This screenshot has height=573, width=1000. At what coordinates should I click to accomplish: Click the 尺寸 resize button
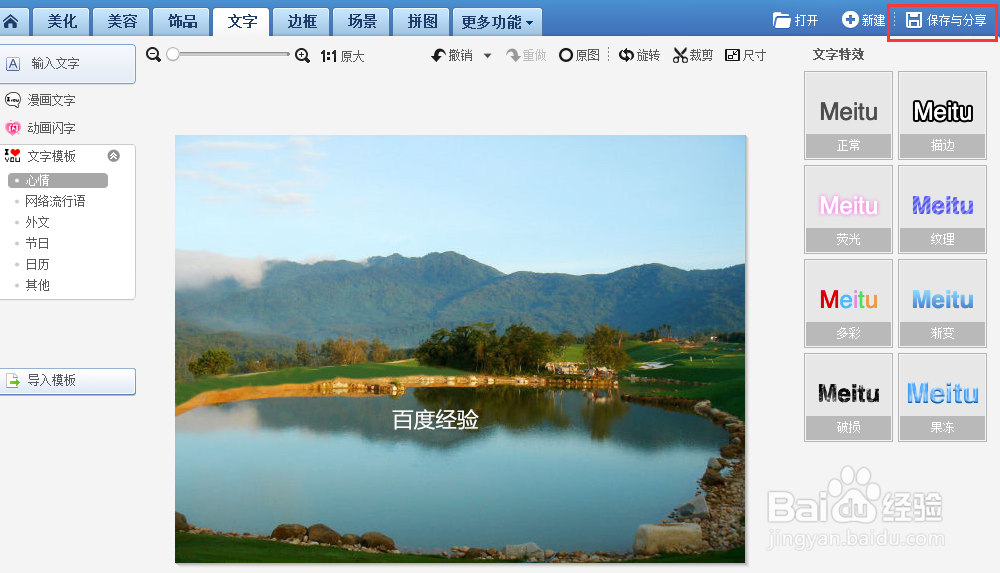coord(746,56)
